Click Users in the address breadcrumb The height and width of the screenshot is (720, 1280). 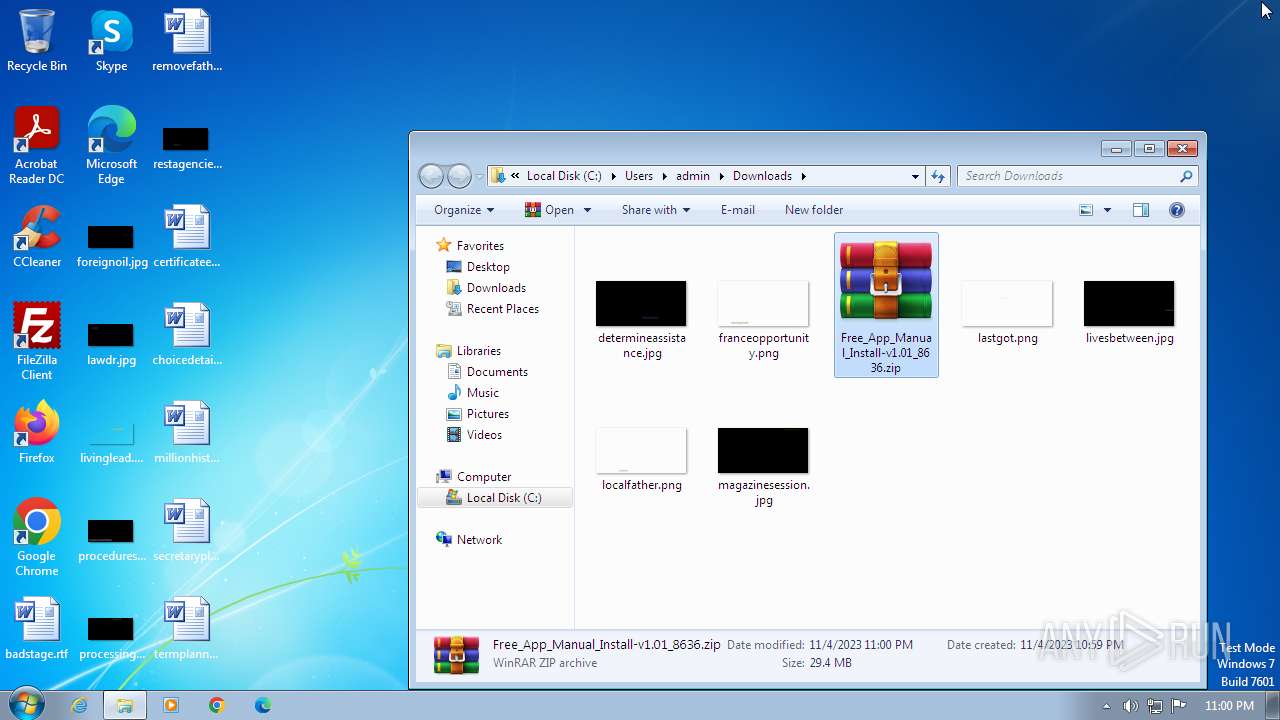[639, 176]
